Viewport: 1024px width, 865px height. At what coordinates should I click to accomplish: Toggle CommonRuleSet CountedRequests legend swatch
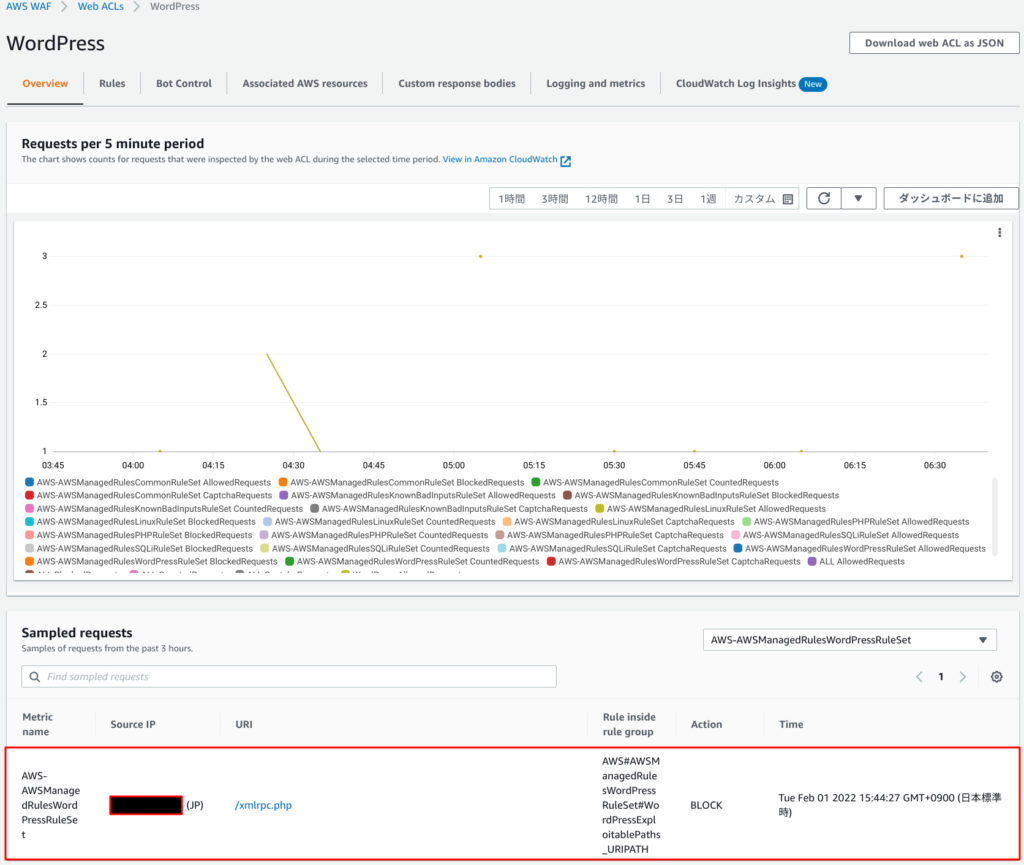536,482
